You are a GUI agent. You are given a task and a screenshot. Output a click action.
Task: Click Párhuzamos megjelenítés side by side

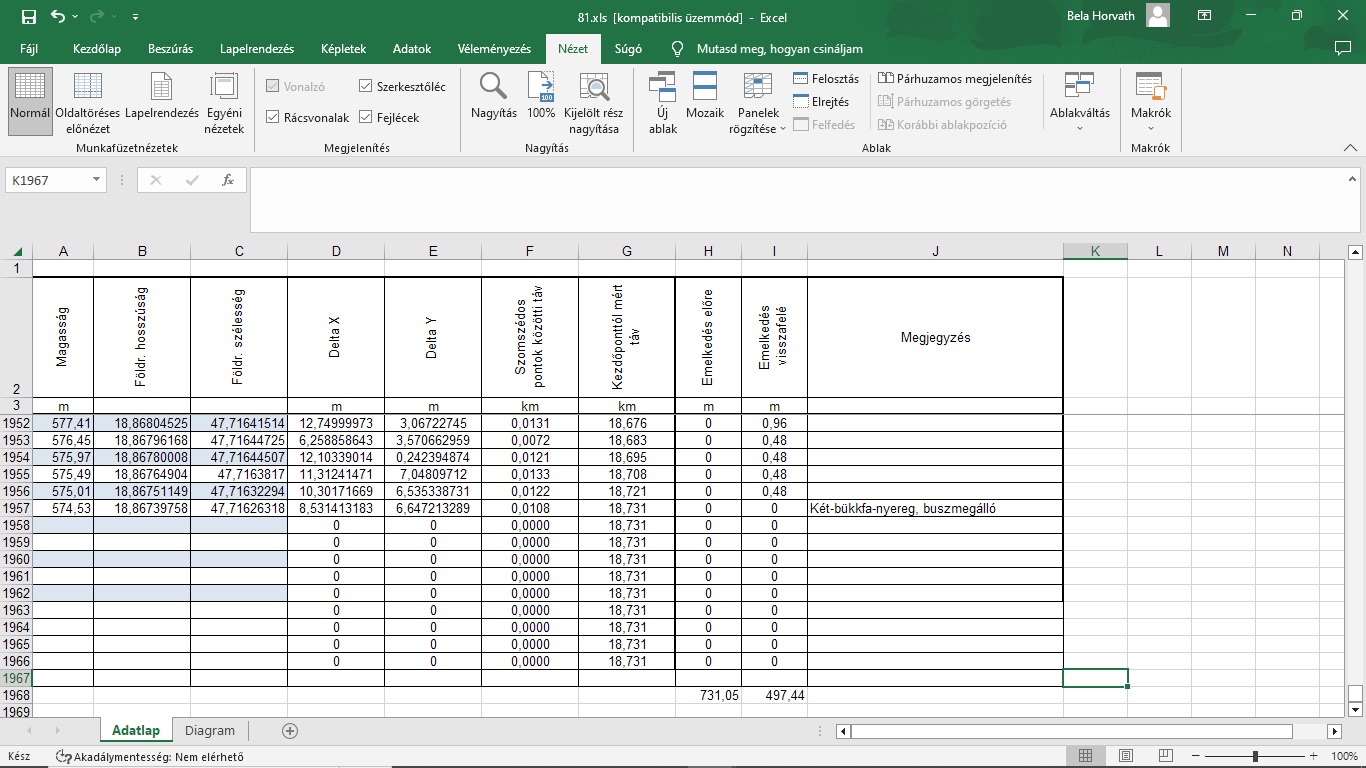point(955,79)
